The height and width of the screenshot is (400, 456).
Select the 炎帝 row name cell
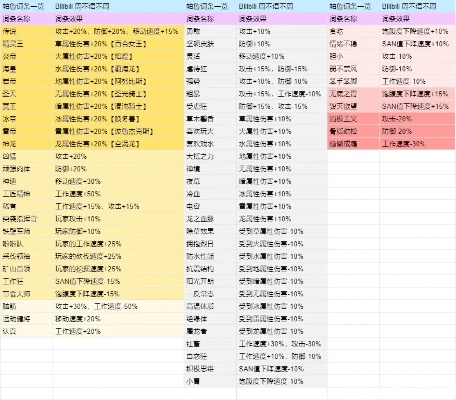pyautogui.click(x=26, y=56)
